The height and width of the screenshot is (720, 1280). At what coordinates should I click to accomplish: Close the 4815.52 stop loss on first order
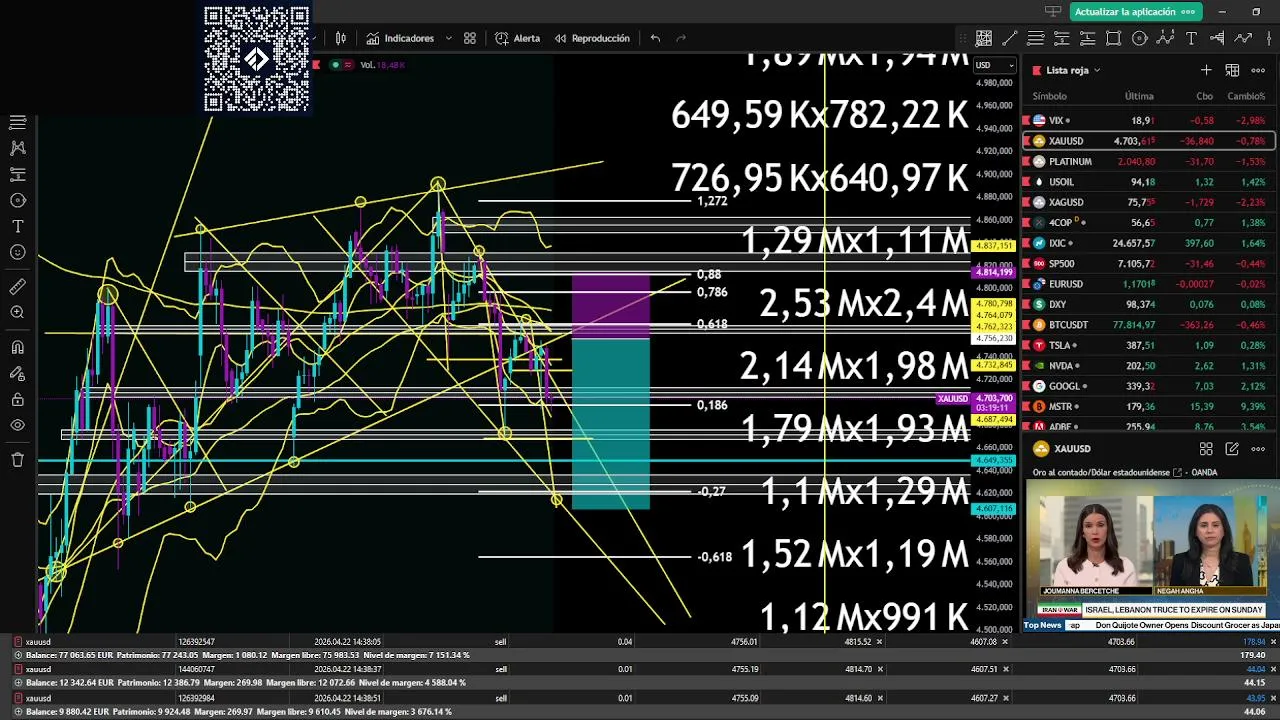tap(881, 641)
